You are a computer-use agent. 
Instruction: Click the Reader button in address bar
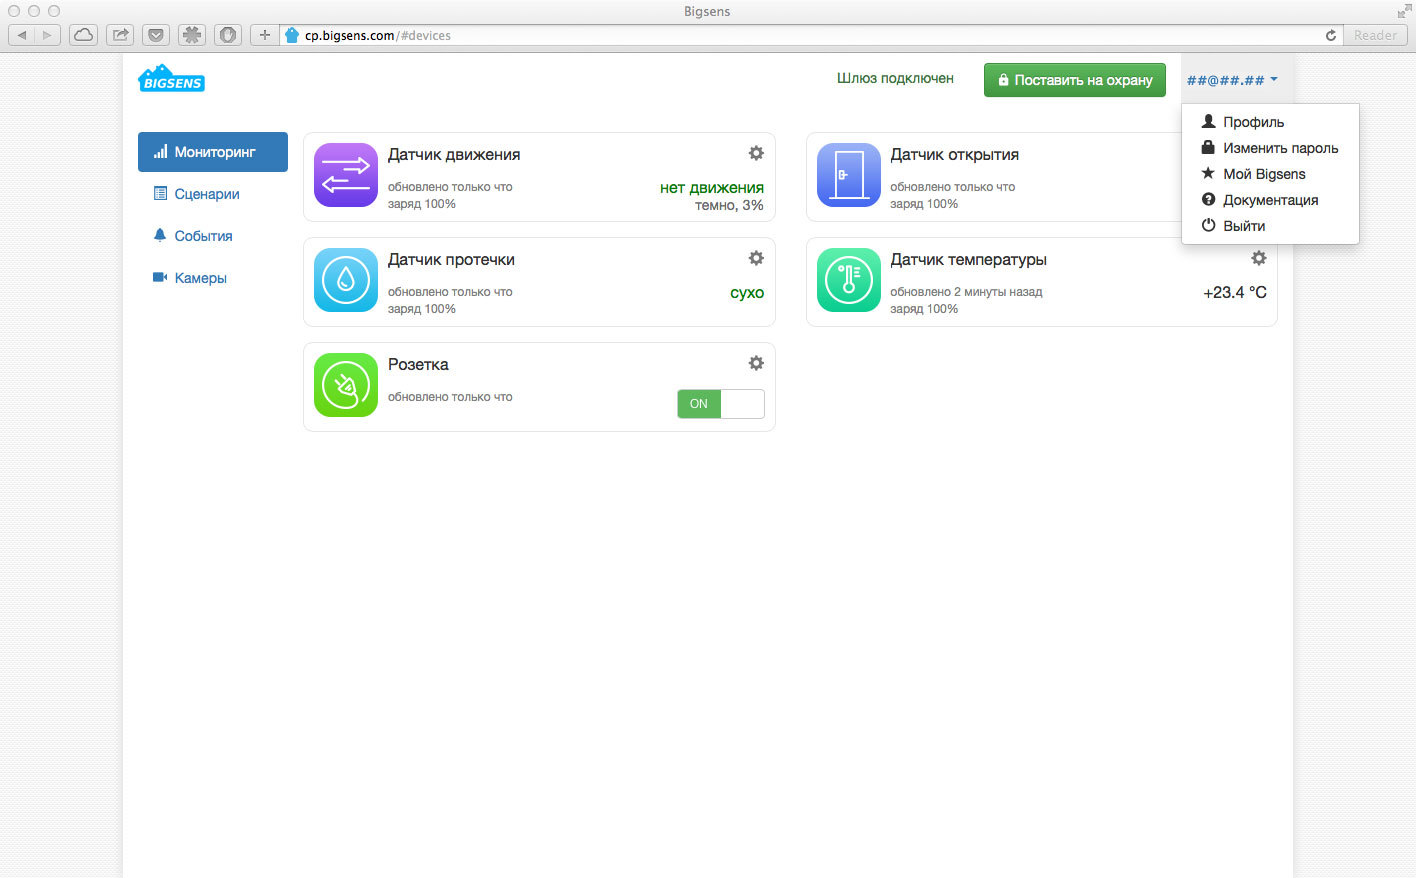click(x=1375, y=35)
